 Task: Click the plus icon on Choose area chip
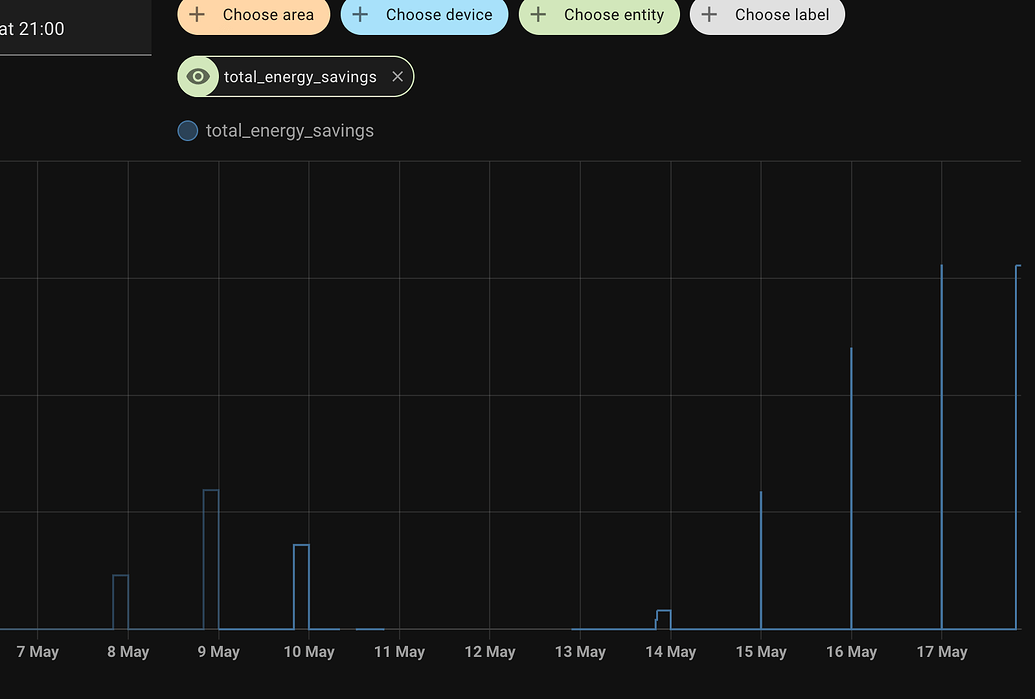click(x=197, y=15)
